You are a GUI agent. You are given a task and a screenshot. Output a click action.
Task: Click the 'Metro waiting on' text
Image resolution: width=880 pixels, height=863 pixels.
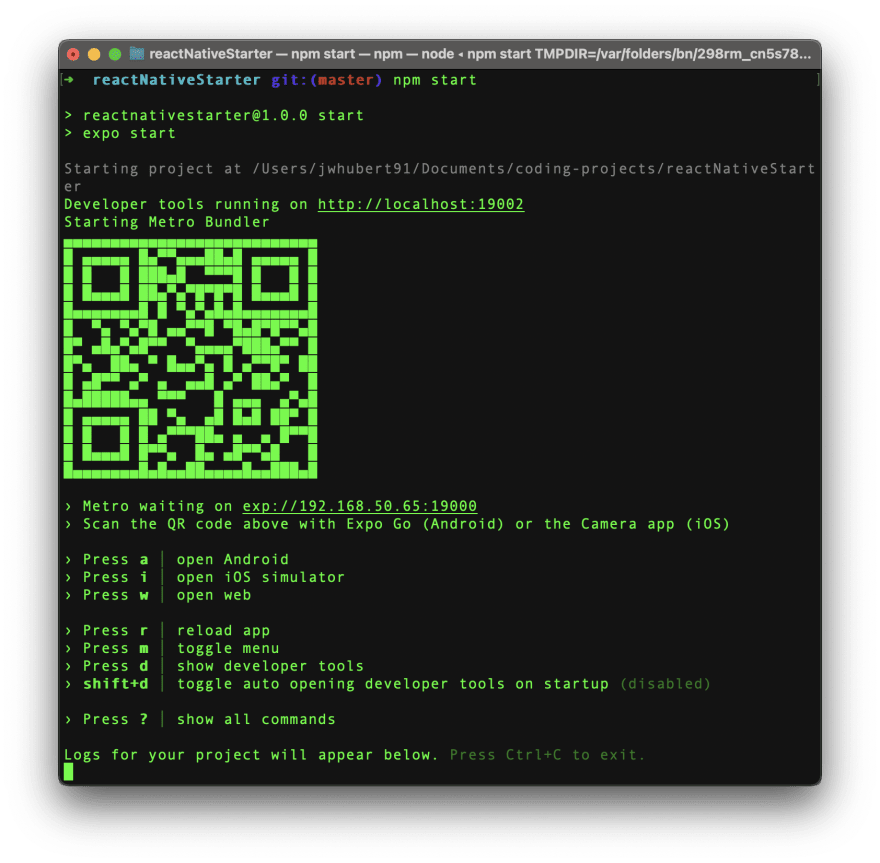pos(158,506)
